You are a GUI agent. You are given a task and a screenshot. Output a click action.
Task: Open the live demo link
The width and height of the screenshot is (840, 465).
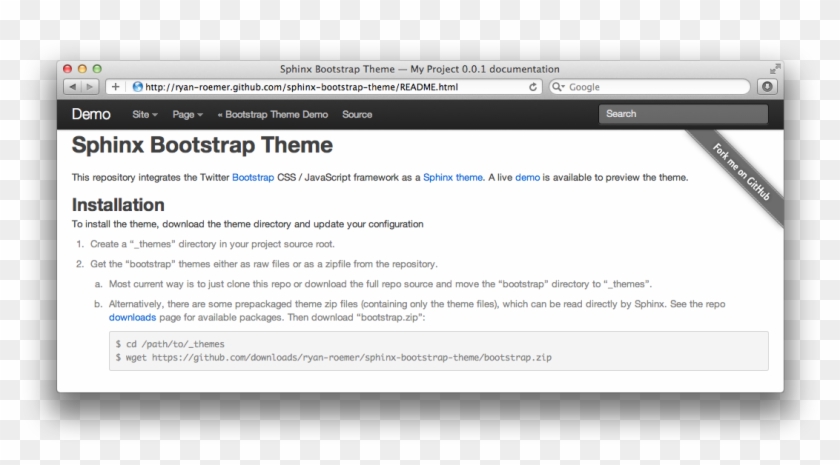(527, 177)
